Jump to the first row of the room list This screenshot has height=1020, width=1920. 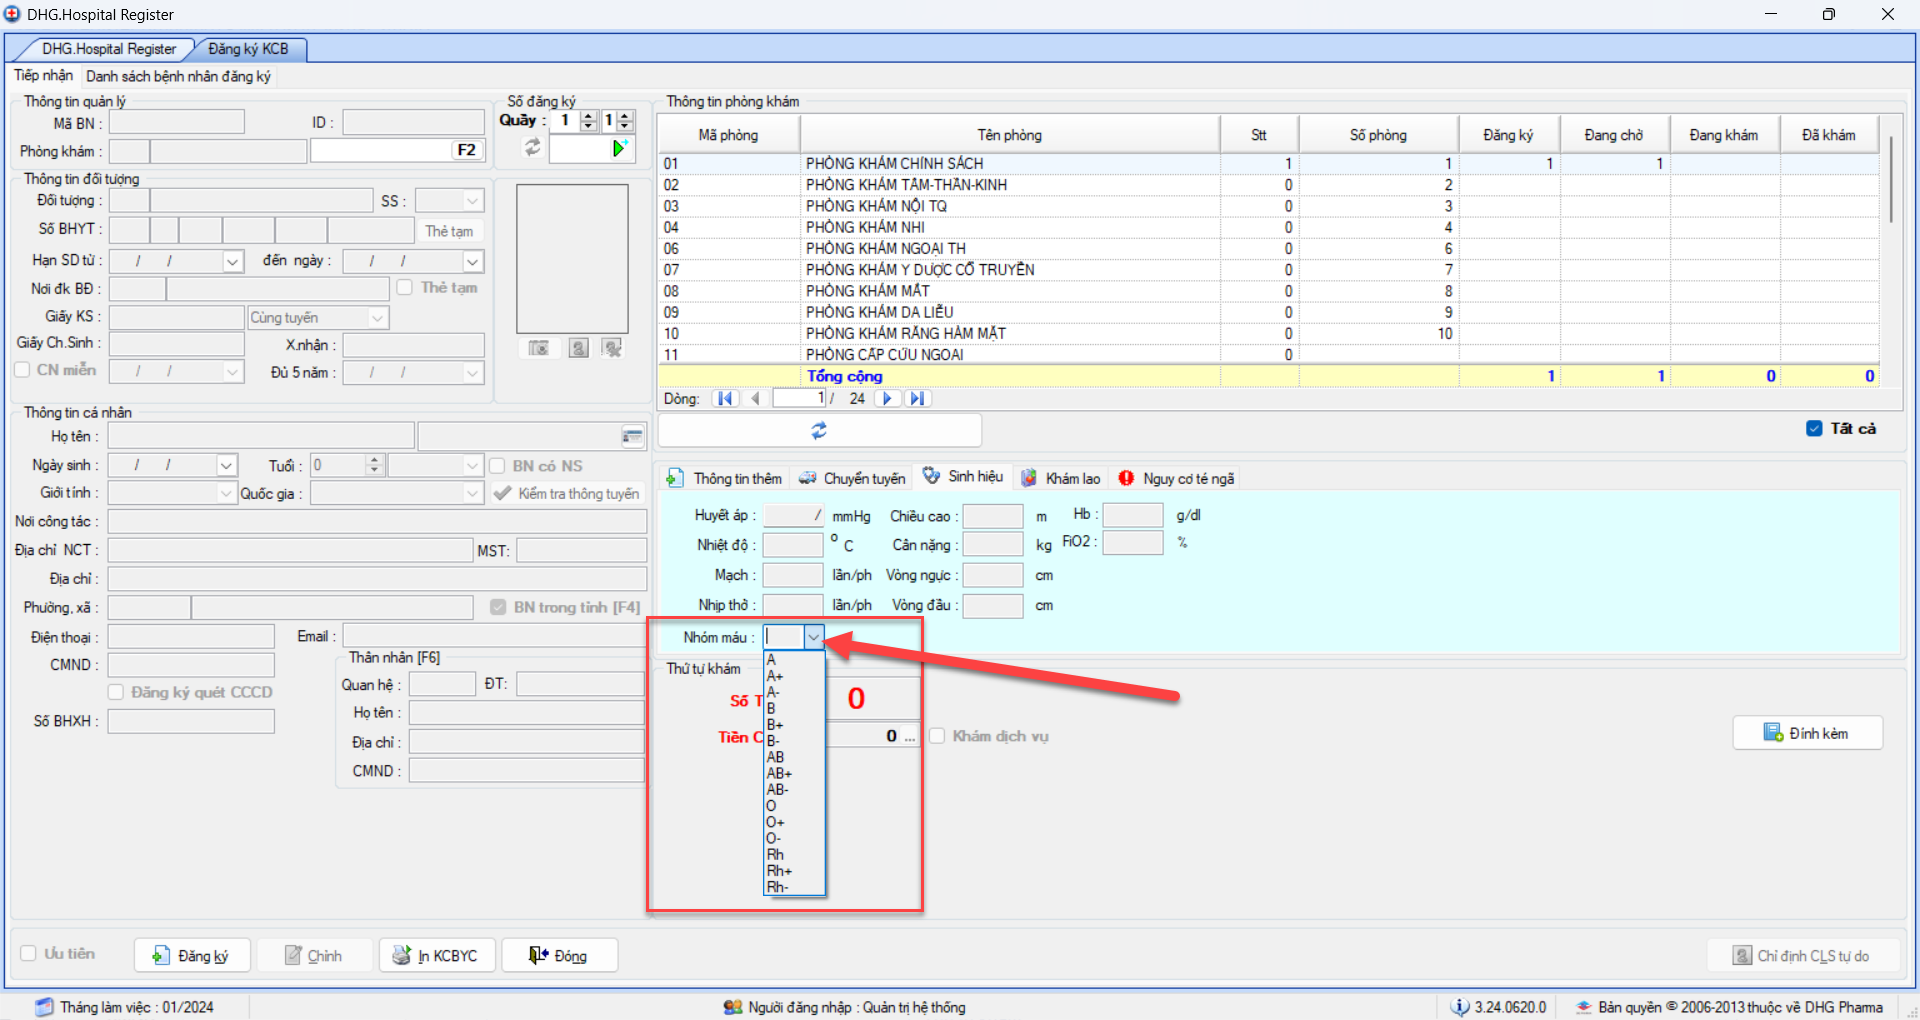click(x=725, y=399)
